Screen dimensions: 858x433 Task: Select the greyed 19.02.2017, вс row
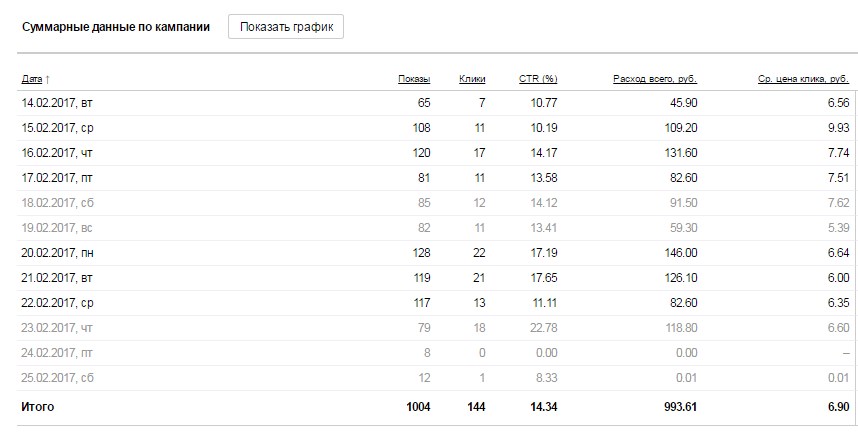tap(56, 228)
